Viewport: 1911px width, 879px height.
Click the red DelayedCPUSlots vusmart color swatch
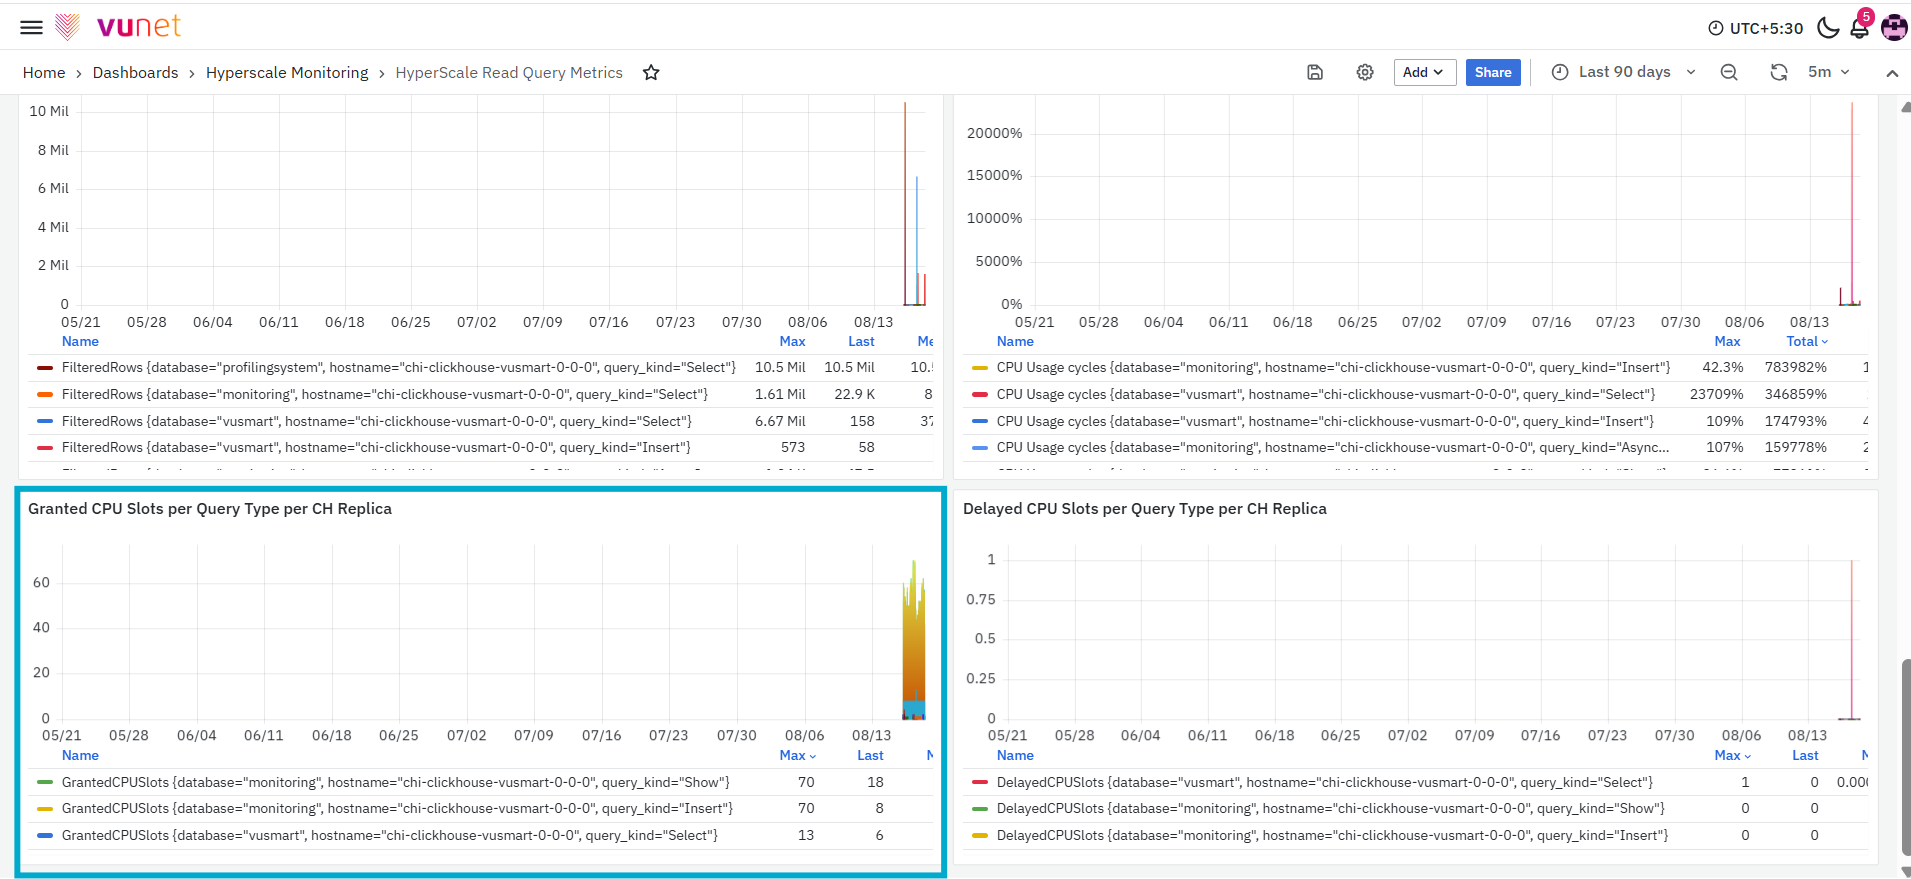(980, 782)
